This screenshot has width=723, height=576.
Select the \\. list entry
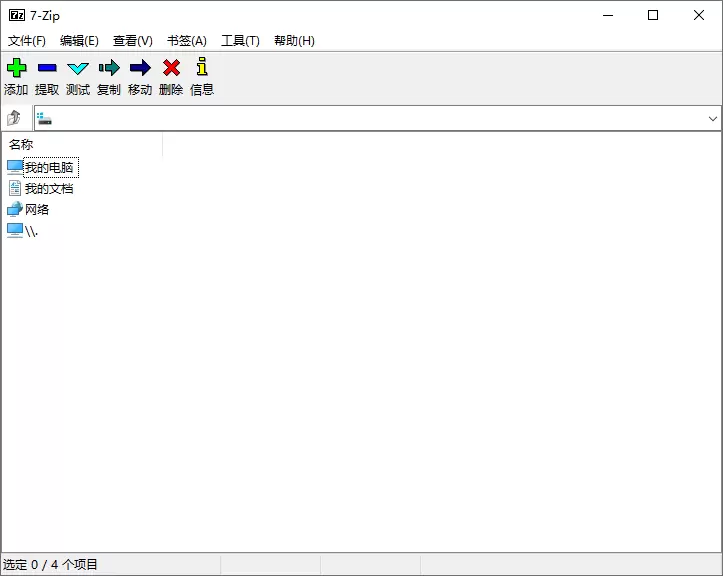pos(31,231)
